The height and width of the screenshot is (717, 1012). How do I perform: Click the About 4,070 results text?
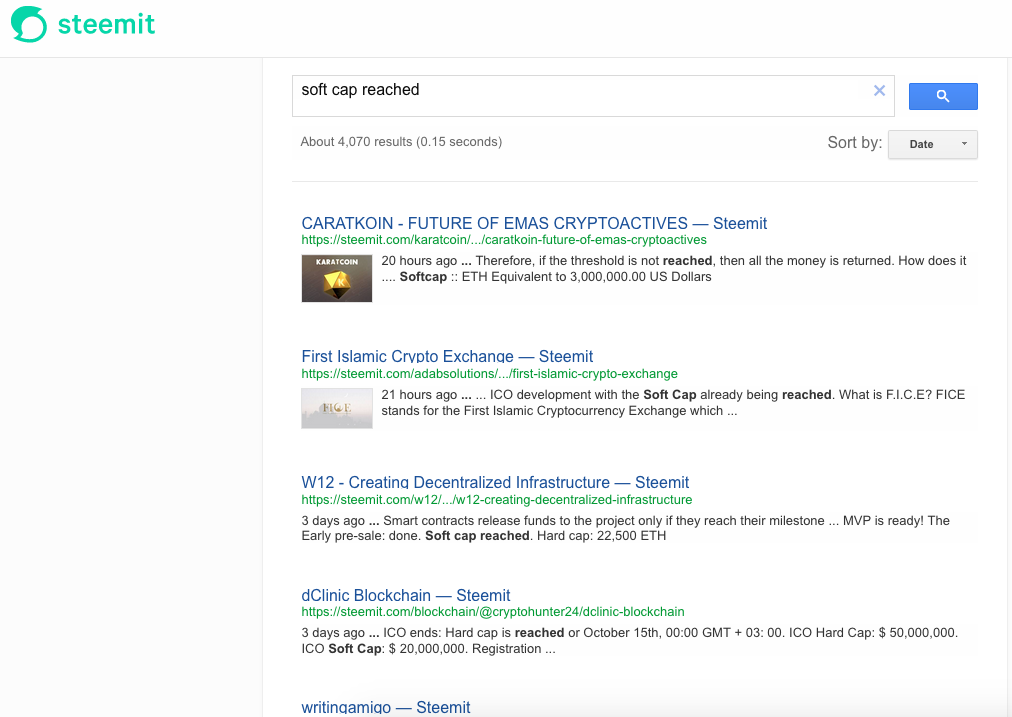click(401, 142)
